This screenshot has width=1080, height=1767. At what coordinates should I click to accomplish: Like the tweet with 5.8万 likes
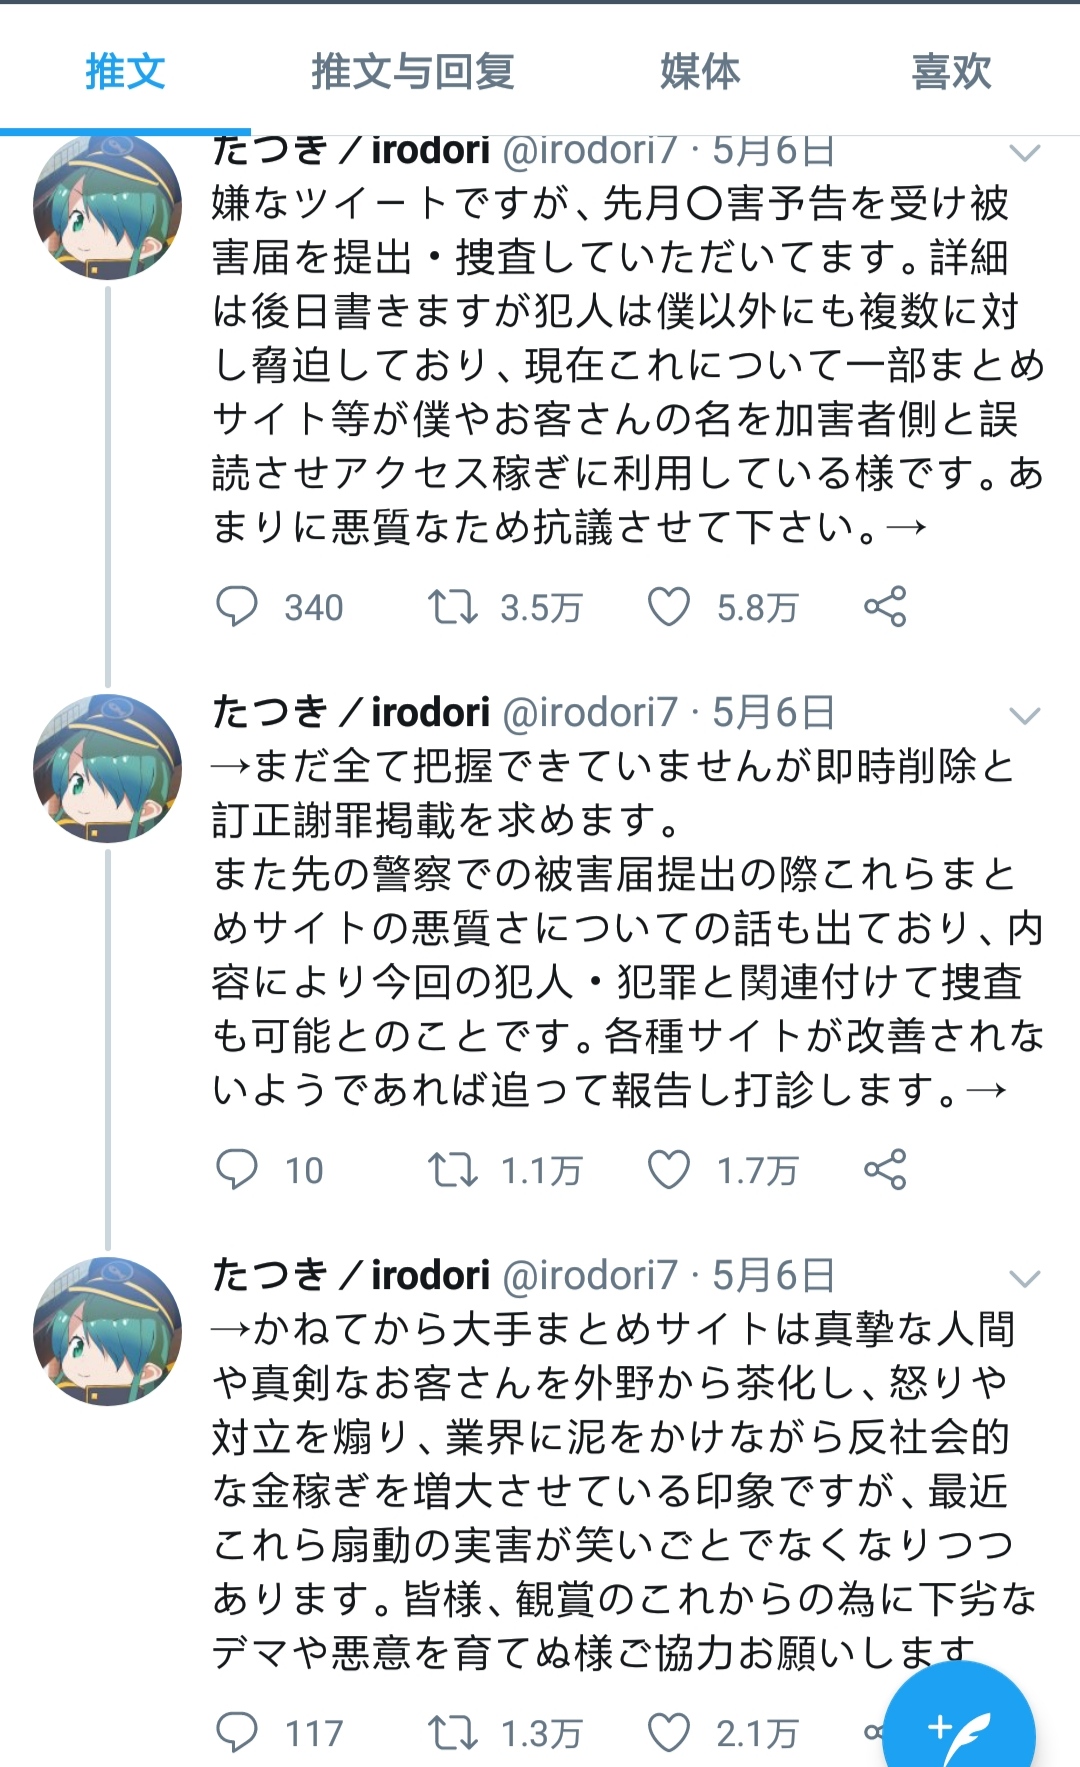click(669, 607)
